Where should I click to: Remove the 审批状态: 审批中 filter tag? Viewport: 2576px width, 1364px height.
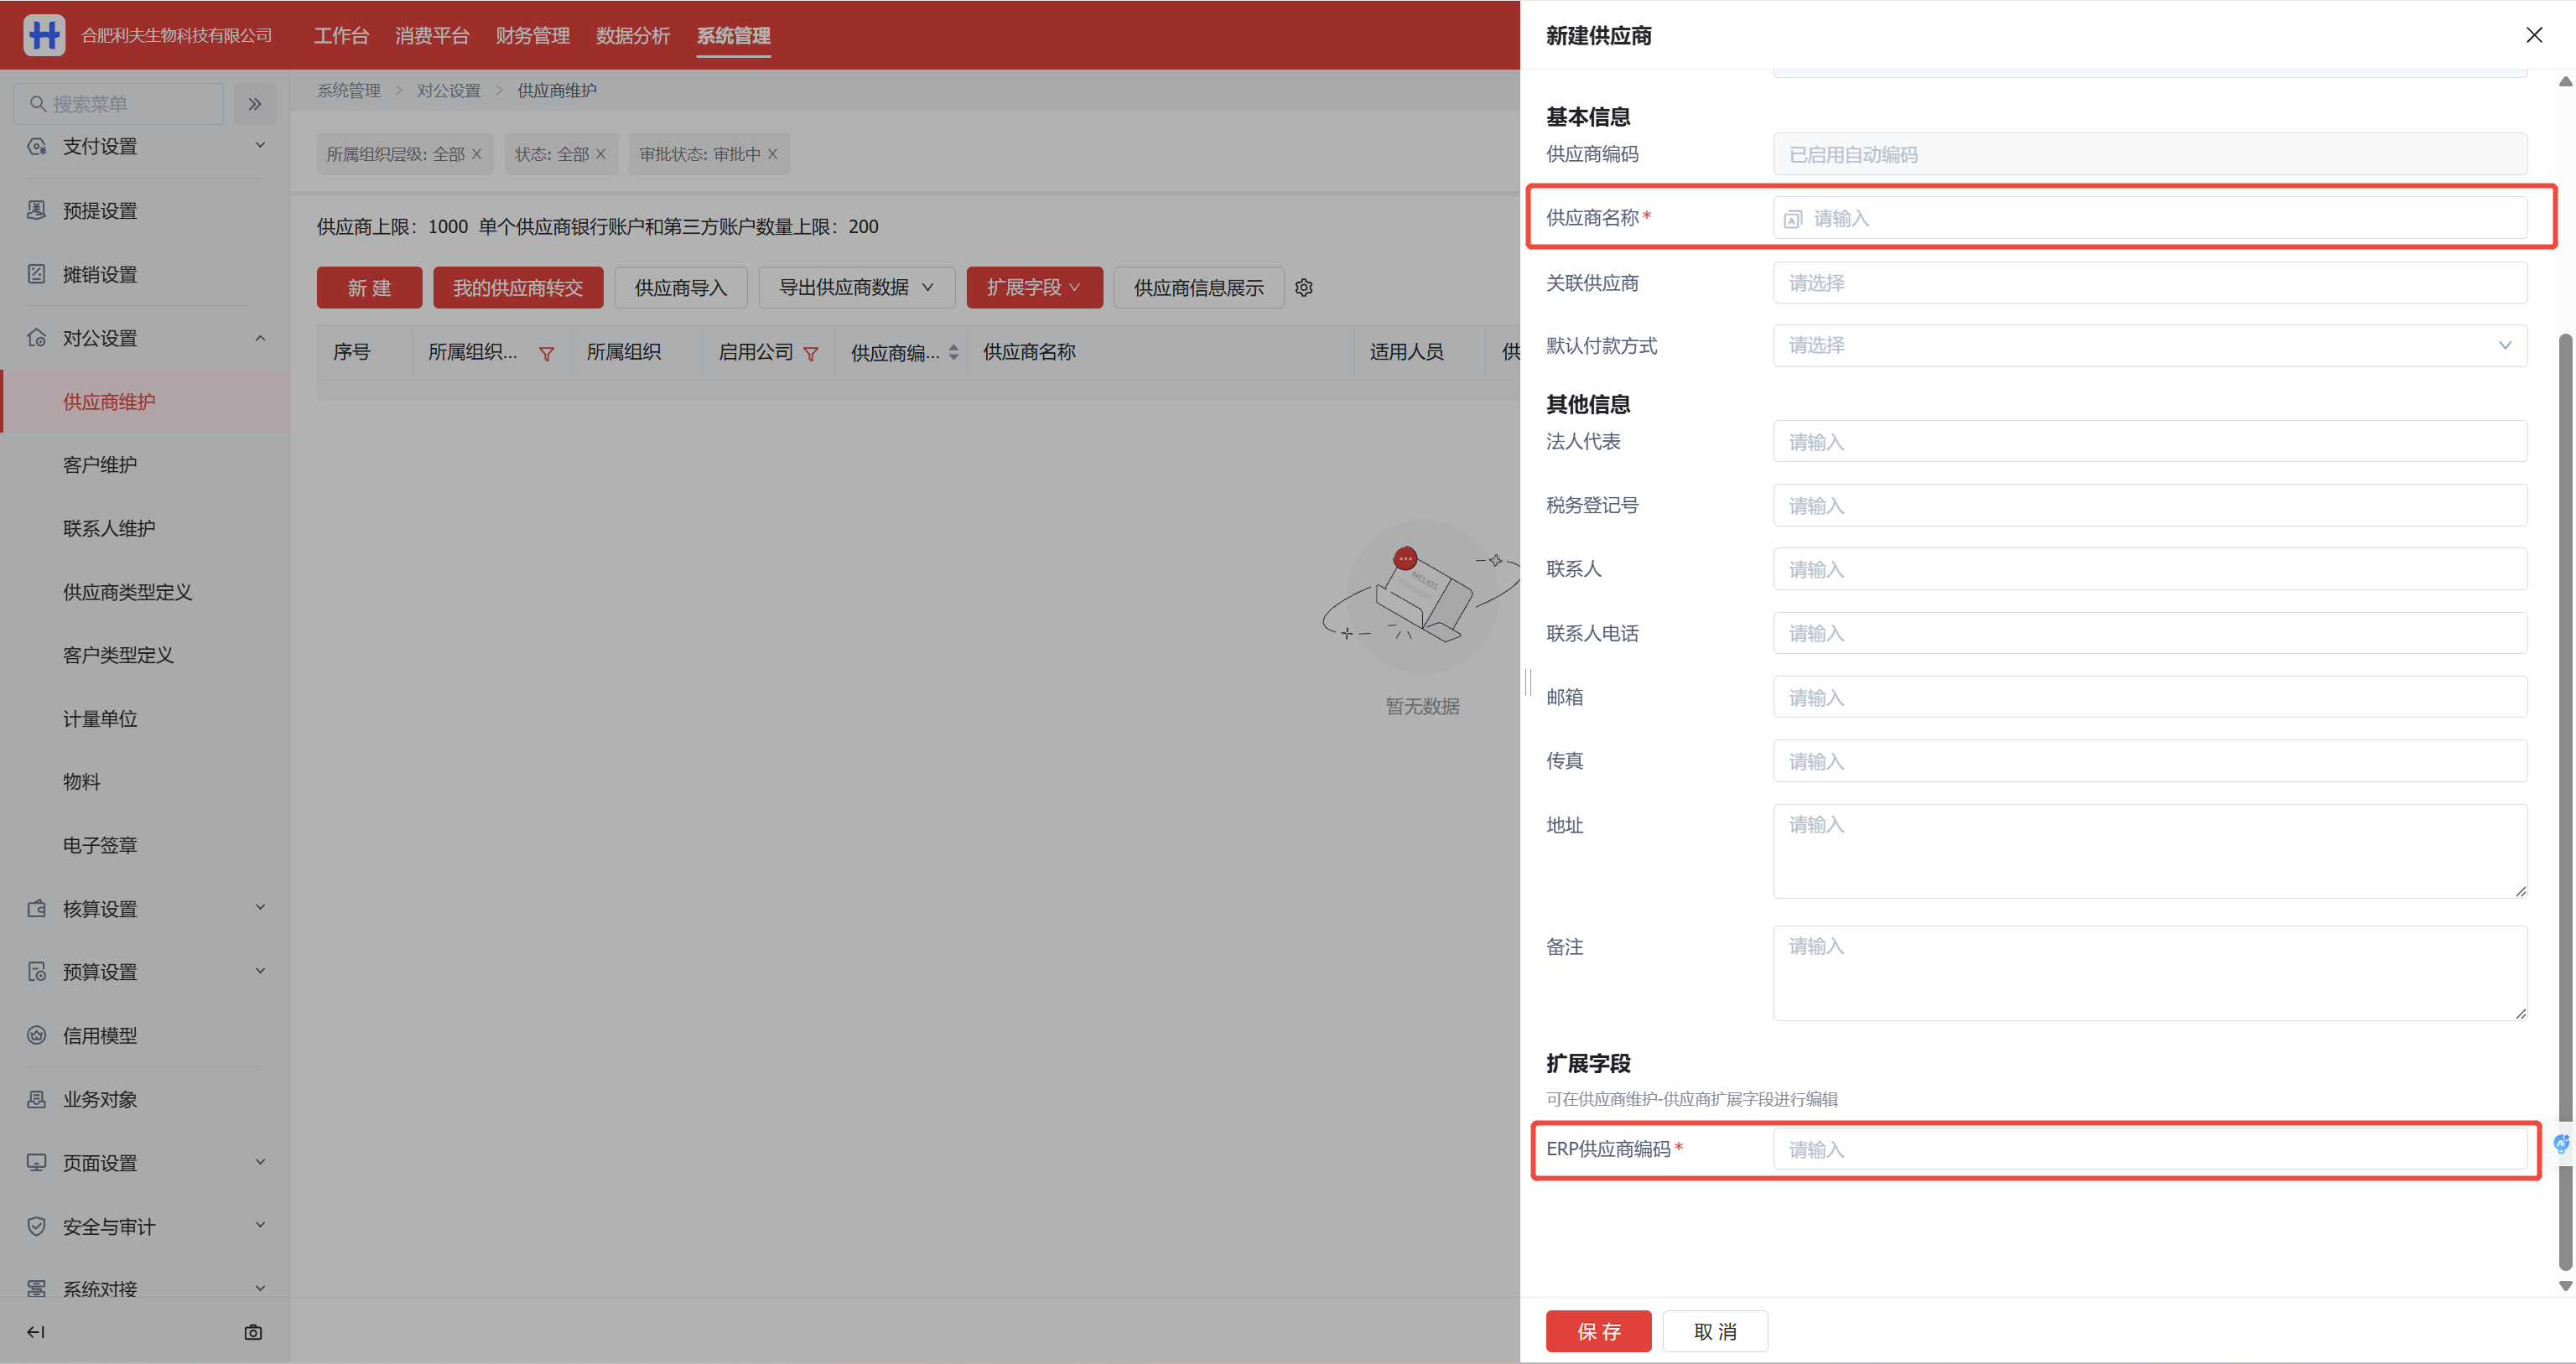point(773,154)
